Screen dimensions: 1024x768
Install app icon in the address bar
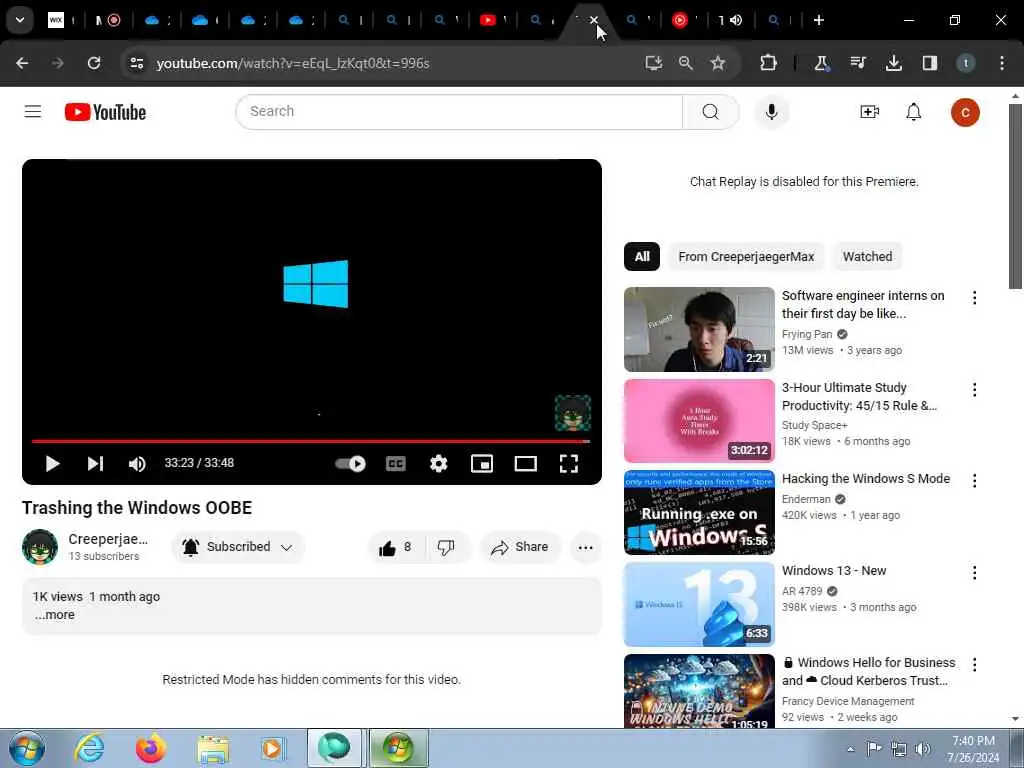click(x=654, y=63)
